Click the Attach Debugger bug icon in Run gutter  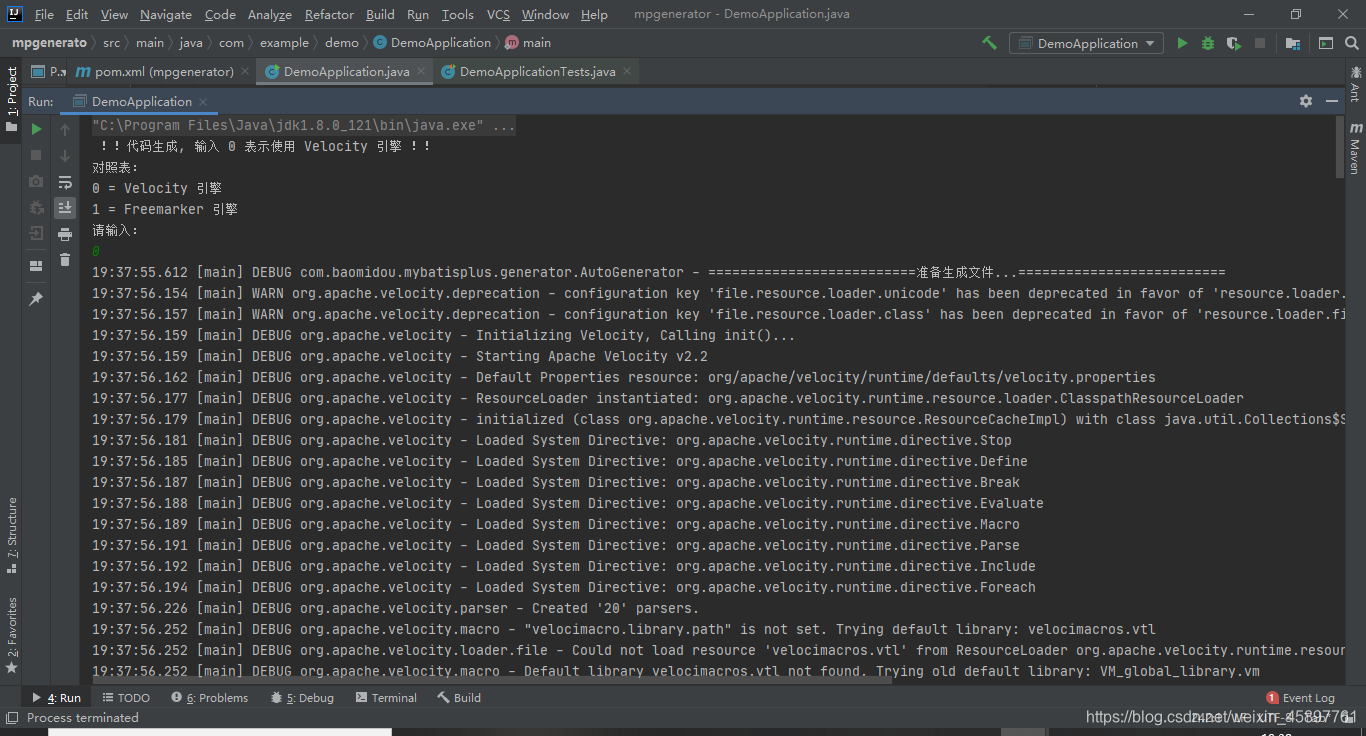point(36,207)
